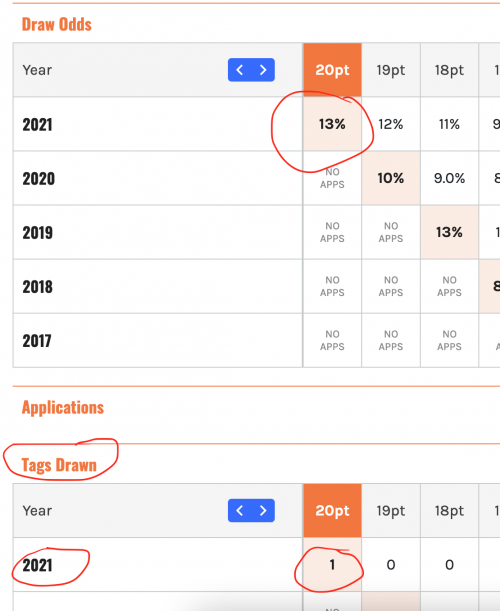Select 18pt column header in Draw Odds
Viewport: 500px width, 611px height.
click(x=449, y=70)
